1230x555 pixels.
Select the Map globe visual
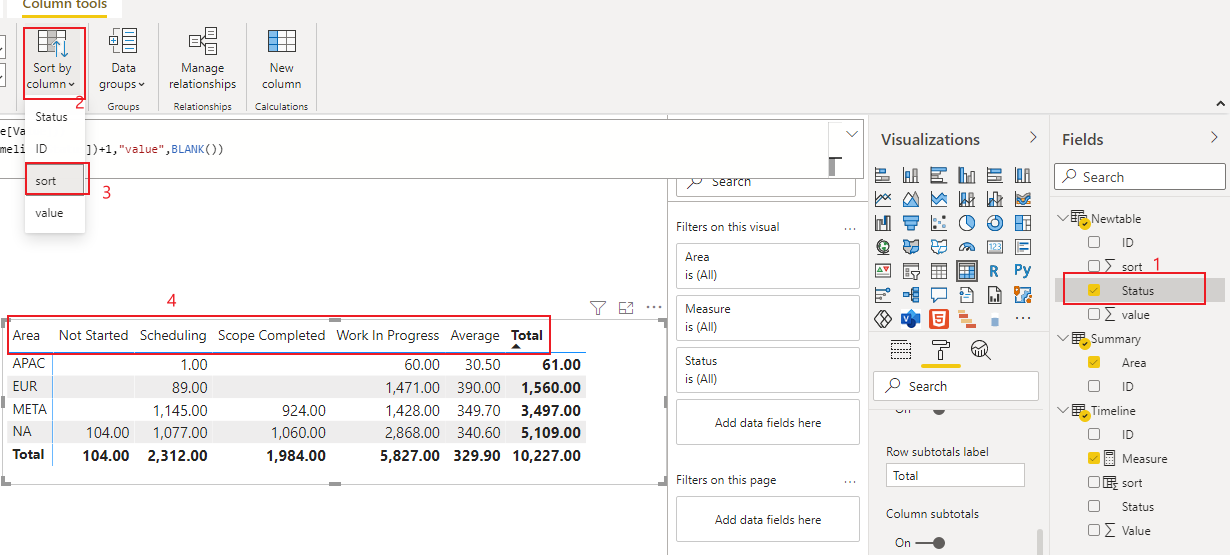883,247
